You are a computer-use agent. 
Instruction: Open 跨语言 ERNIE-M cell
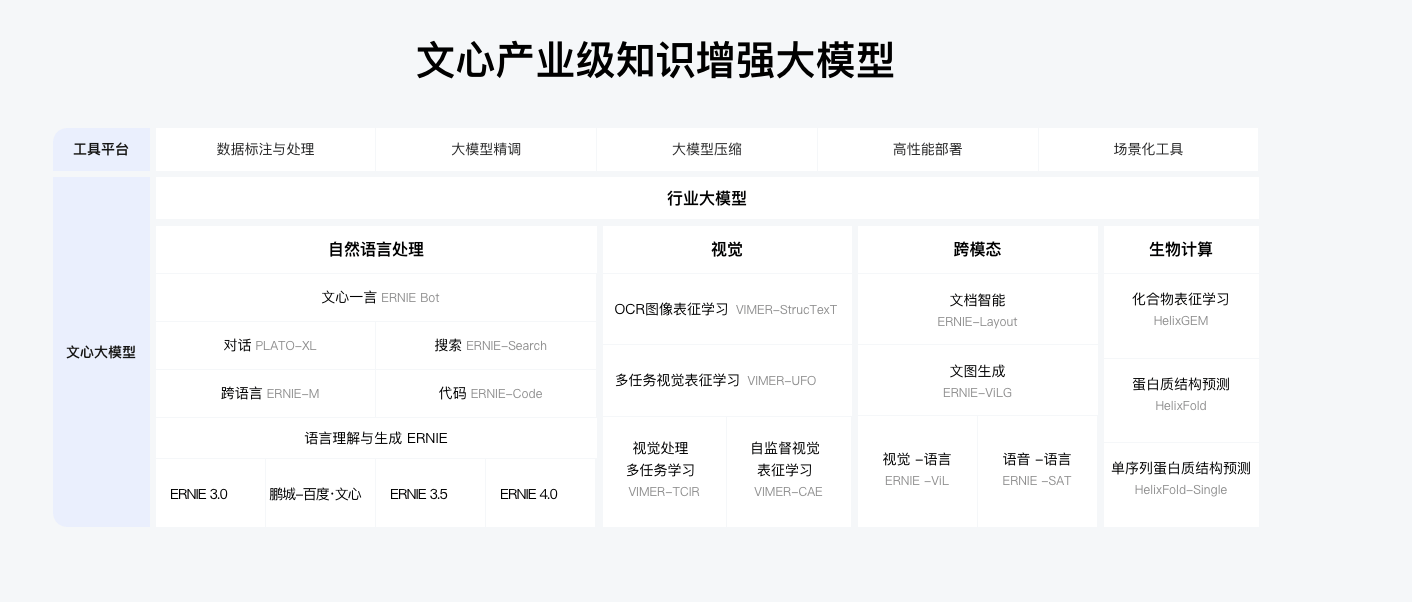266,394
